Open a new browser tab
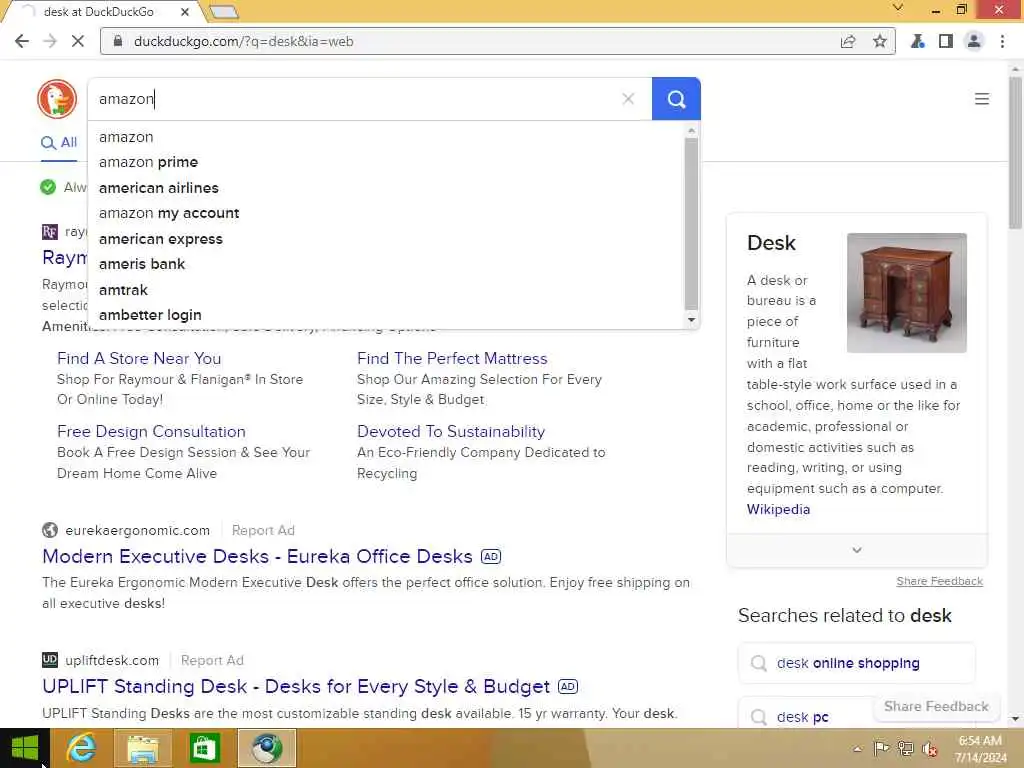 coord(224,11)
